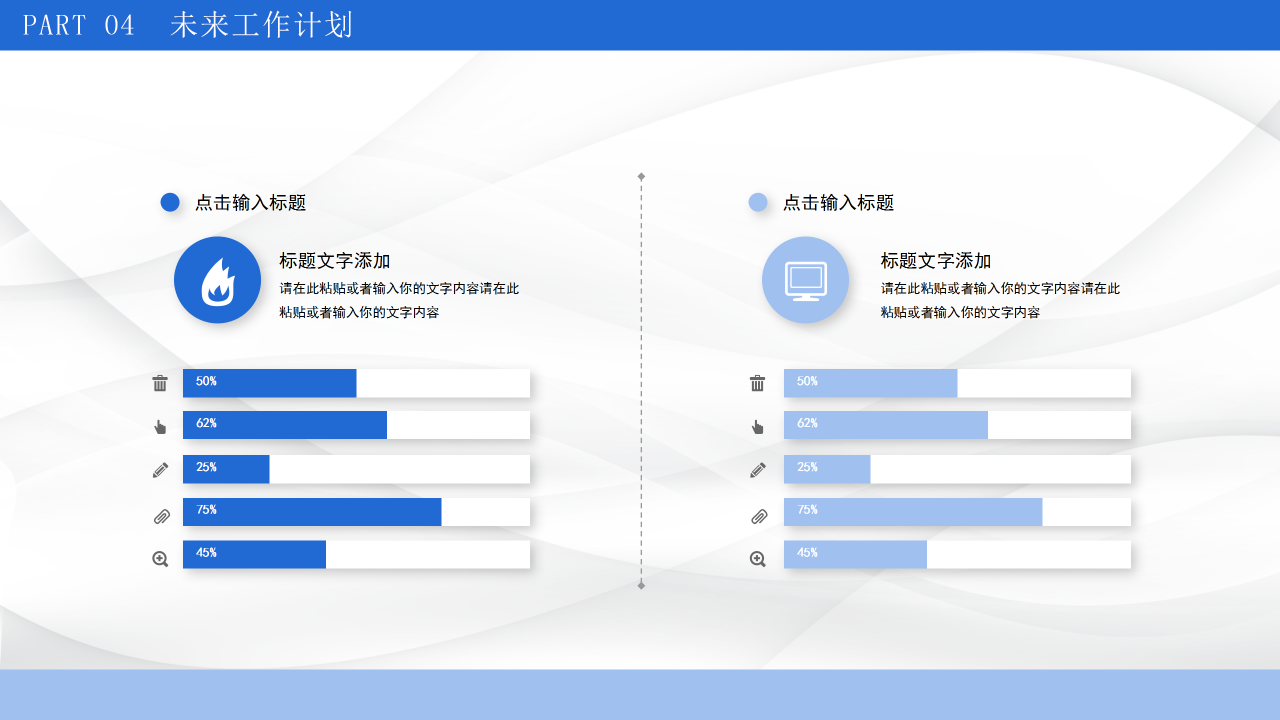This screenshot has width=1280, height=720.
Task: Select the light-blue bullet dot before the right title
Action: 757,202
